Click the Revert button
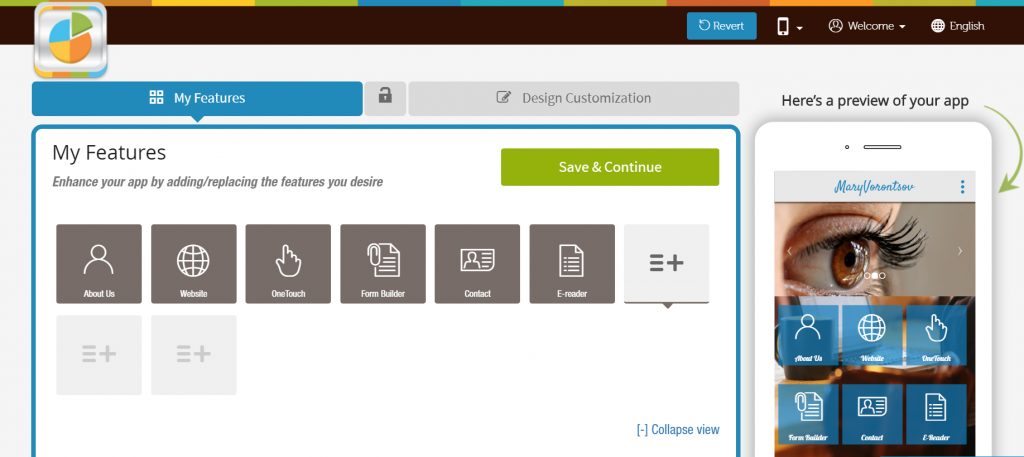This screenshot has height=457, width=1024. (x=722, y=26)
